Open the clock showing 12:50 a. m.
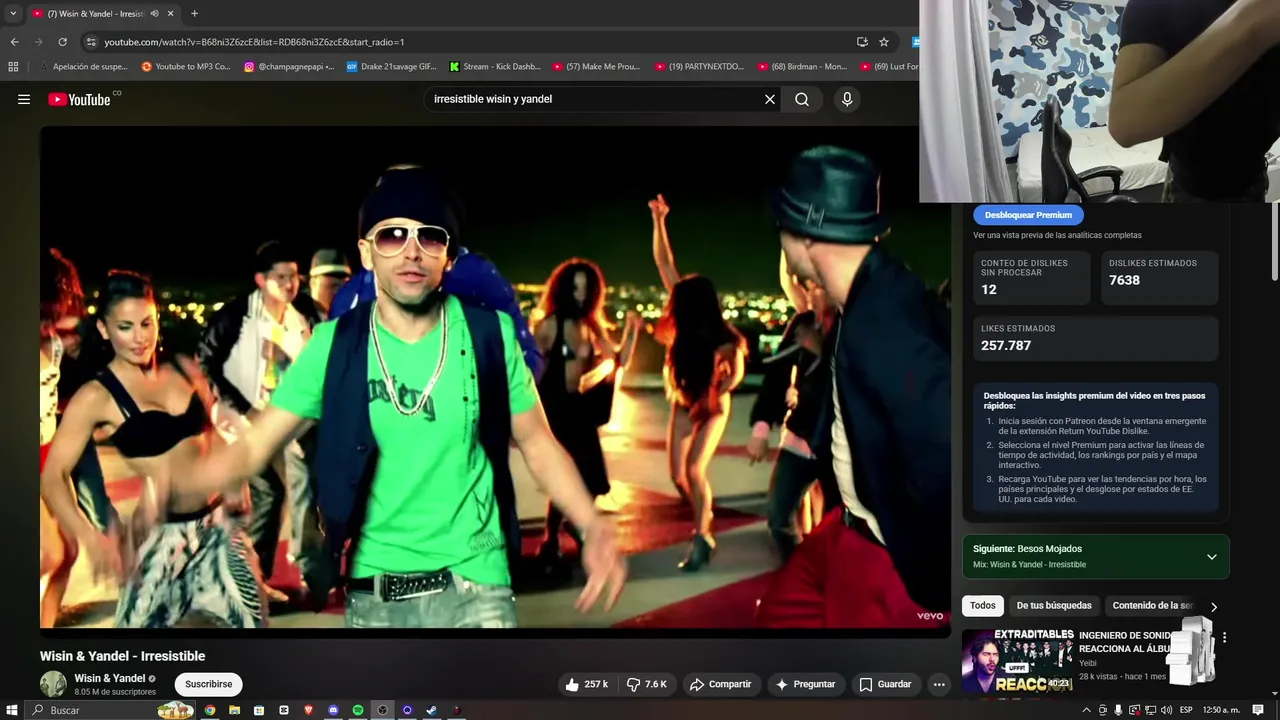The height and width of the screenshot is (720, 1280). (x=1221, y=710)
